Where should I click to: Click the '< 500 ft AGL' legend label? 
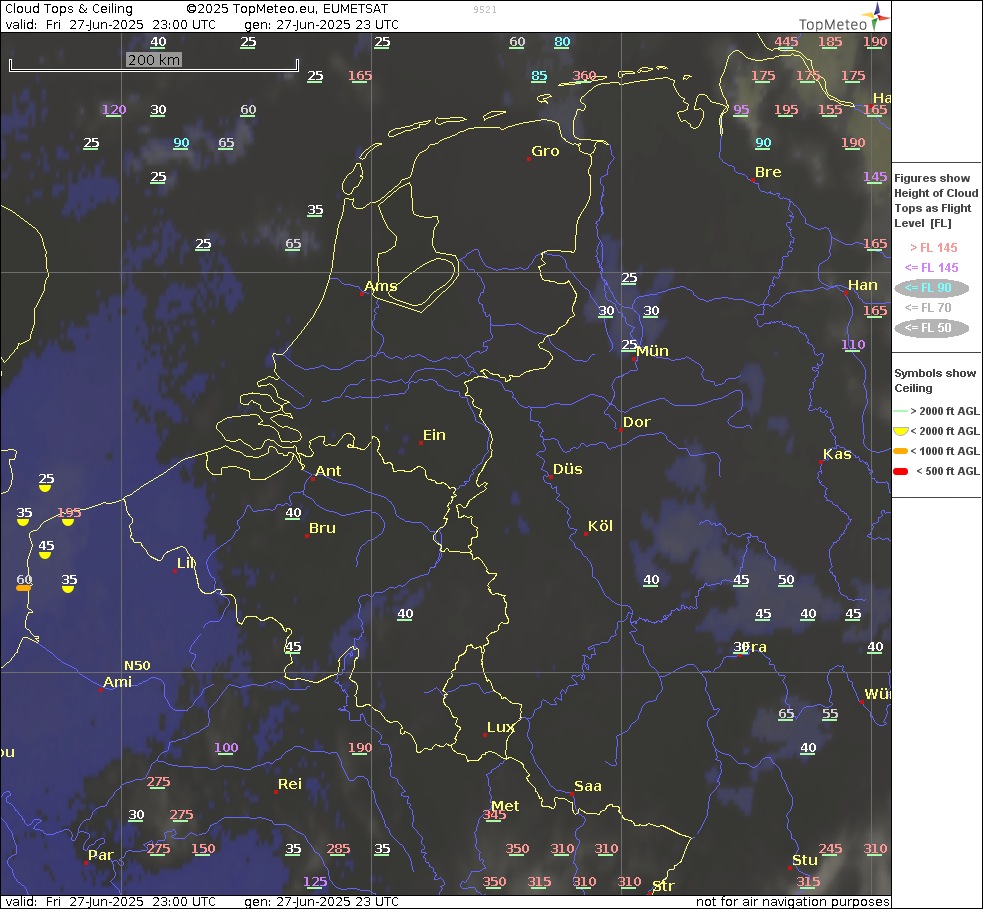[947, 471]
